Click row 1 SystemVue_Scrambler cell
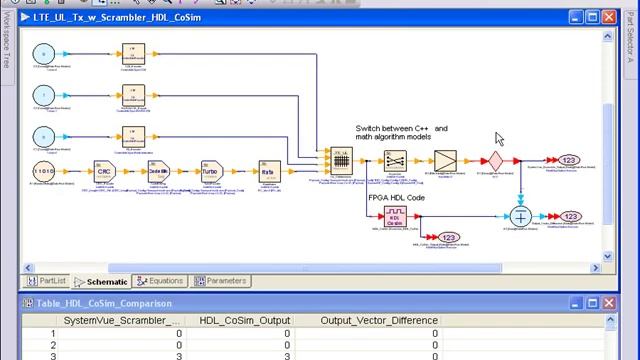Screen dimensions: 640x360 point(121,333)
